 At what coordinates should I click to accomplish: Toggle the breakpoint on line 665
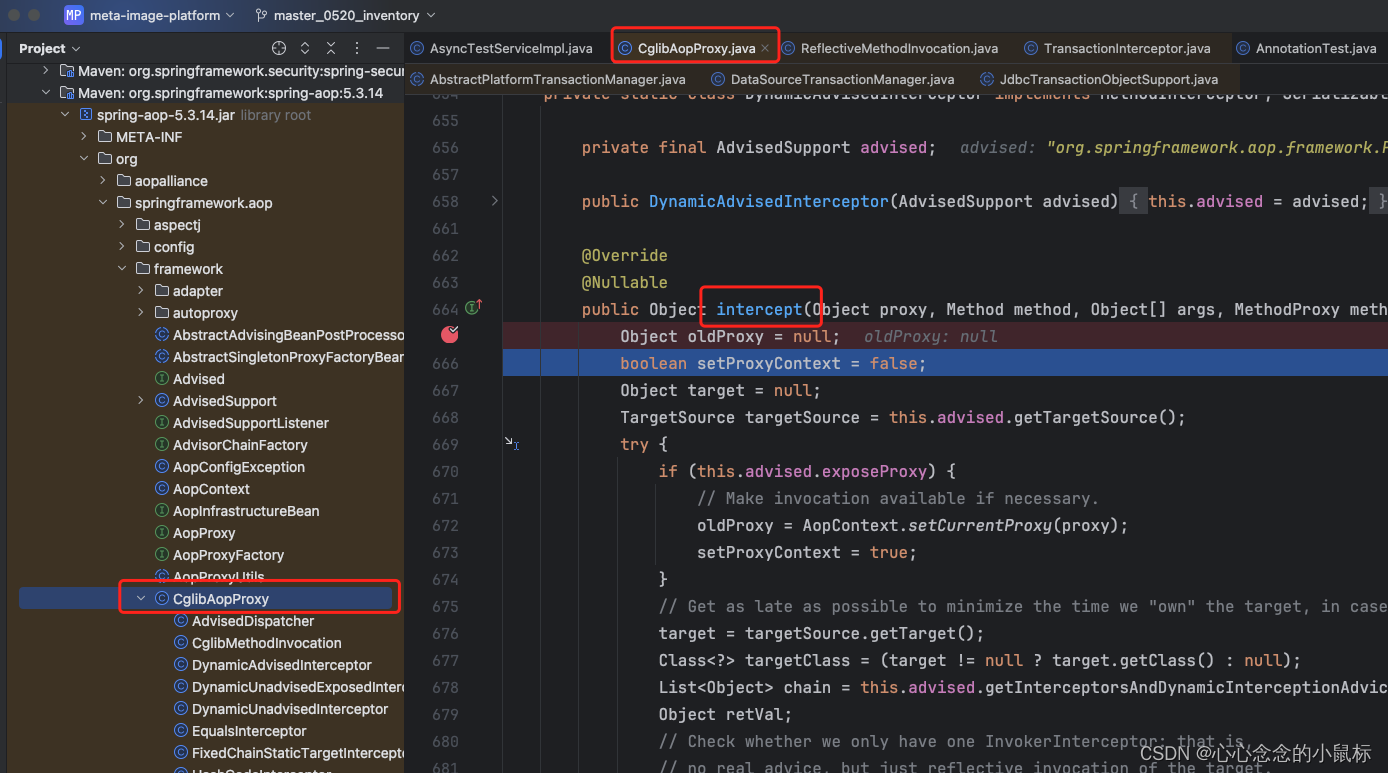(x=450, y=335)
